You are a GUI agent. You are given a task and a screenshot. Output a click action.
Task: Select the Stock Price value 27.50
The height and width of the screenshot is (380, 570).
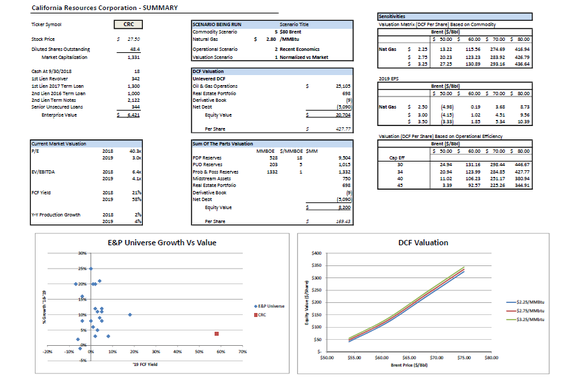coord(133,39)
